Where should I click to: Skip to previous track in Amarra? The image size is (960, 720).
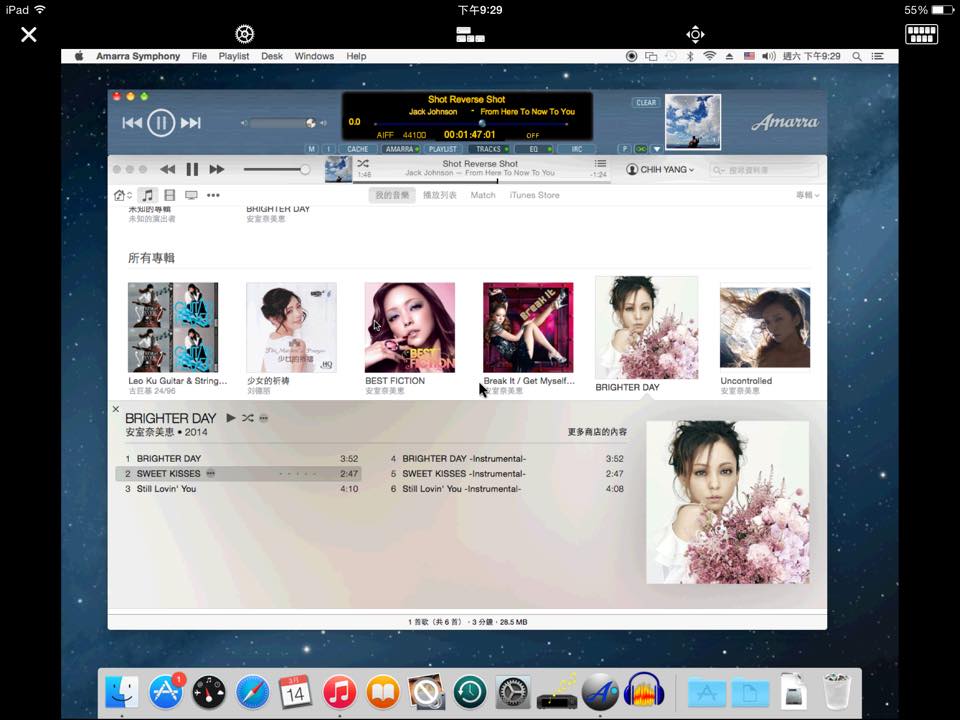click(132, 123)
